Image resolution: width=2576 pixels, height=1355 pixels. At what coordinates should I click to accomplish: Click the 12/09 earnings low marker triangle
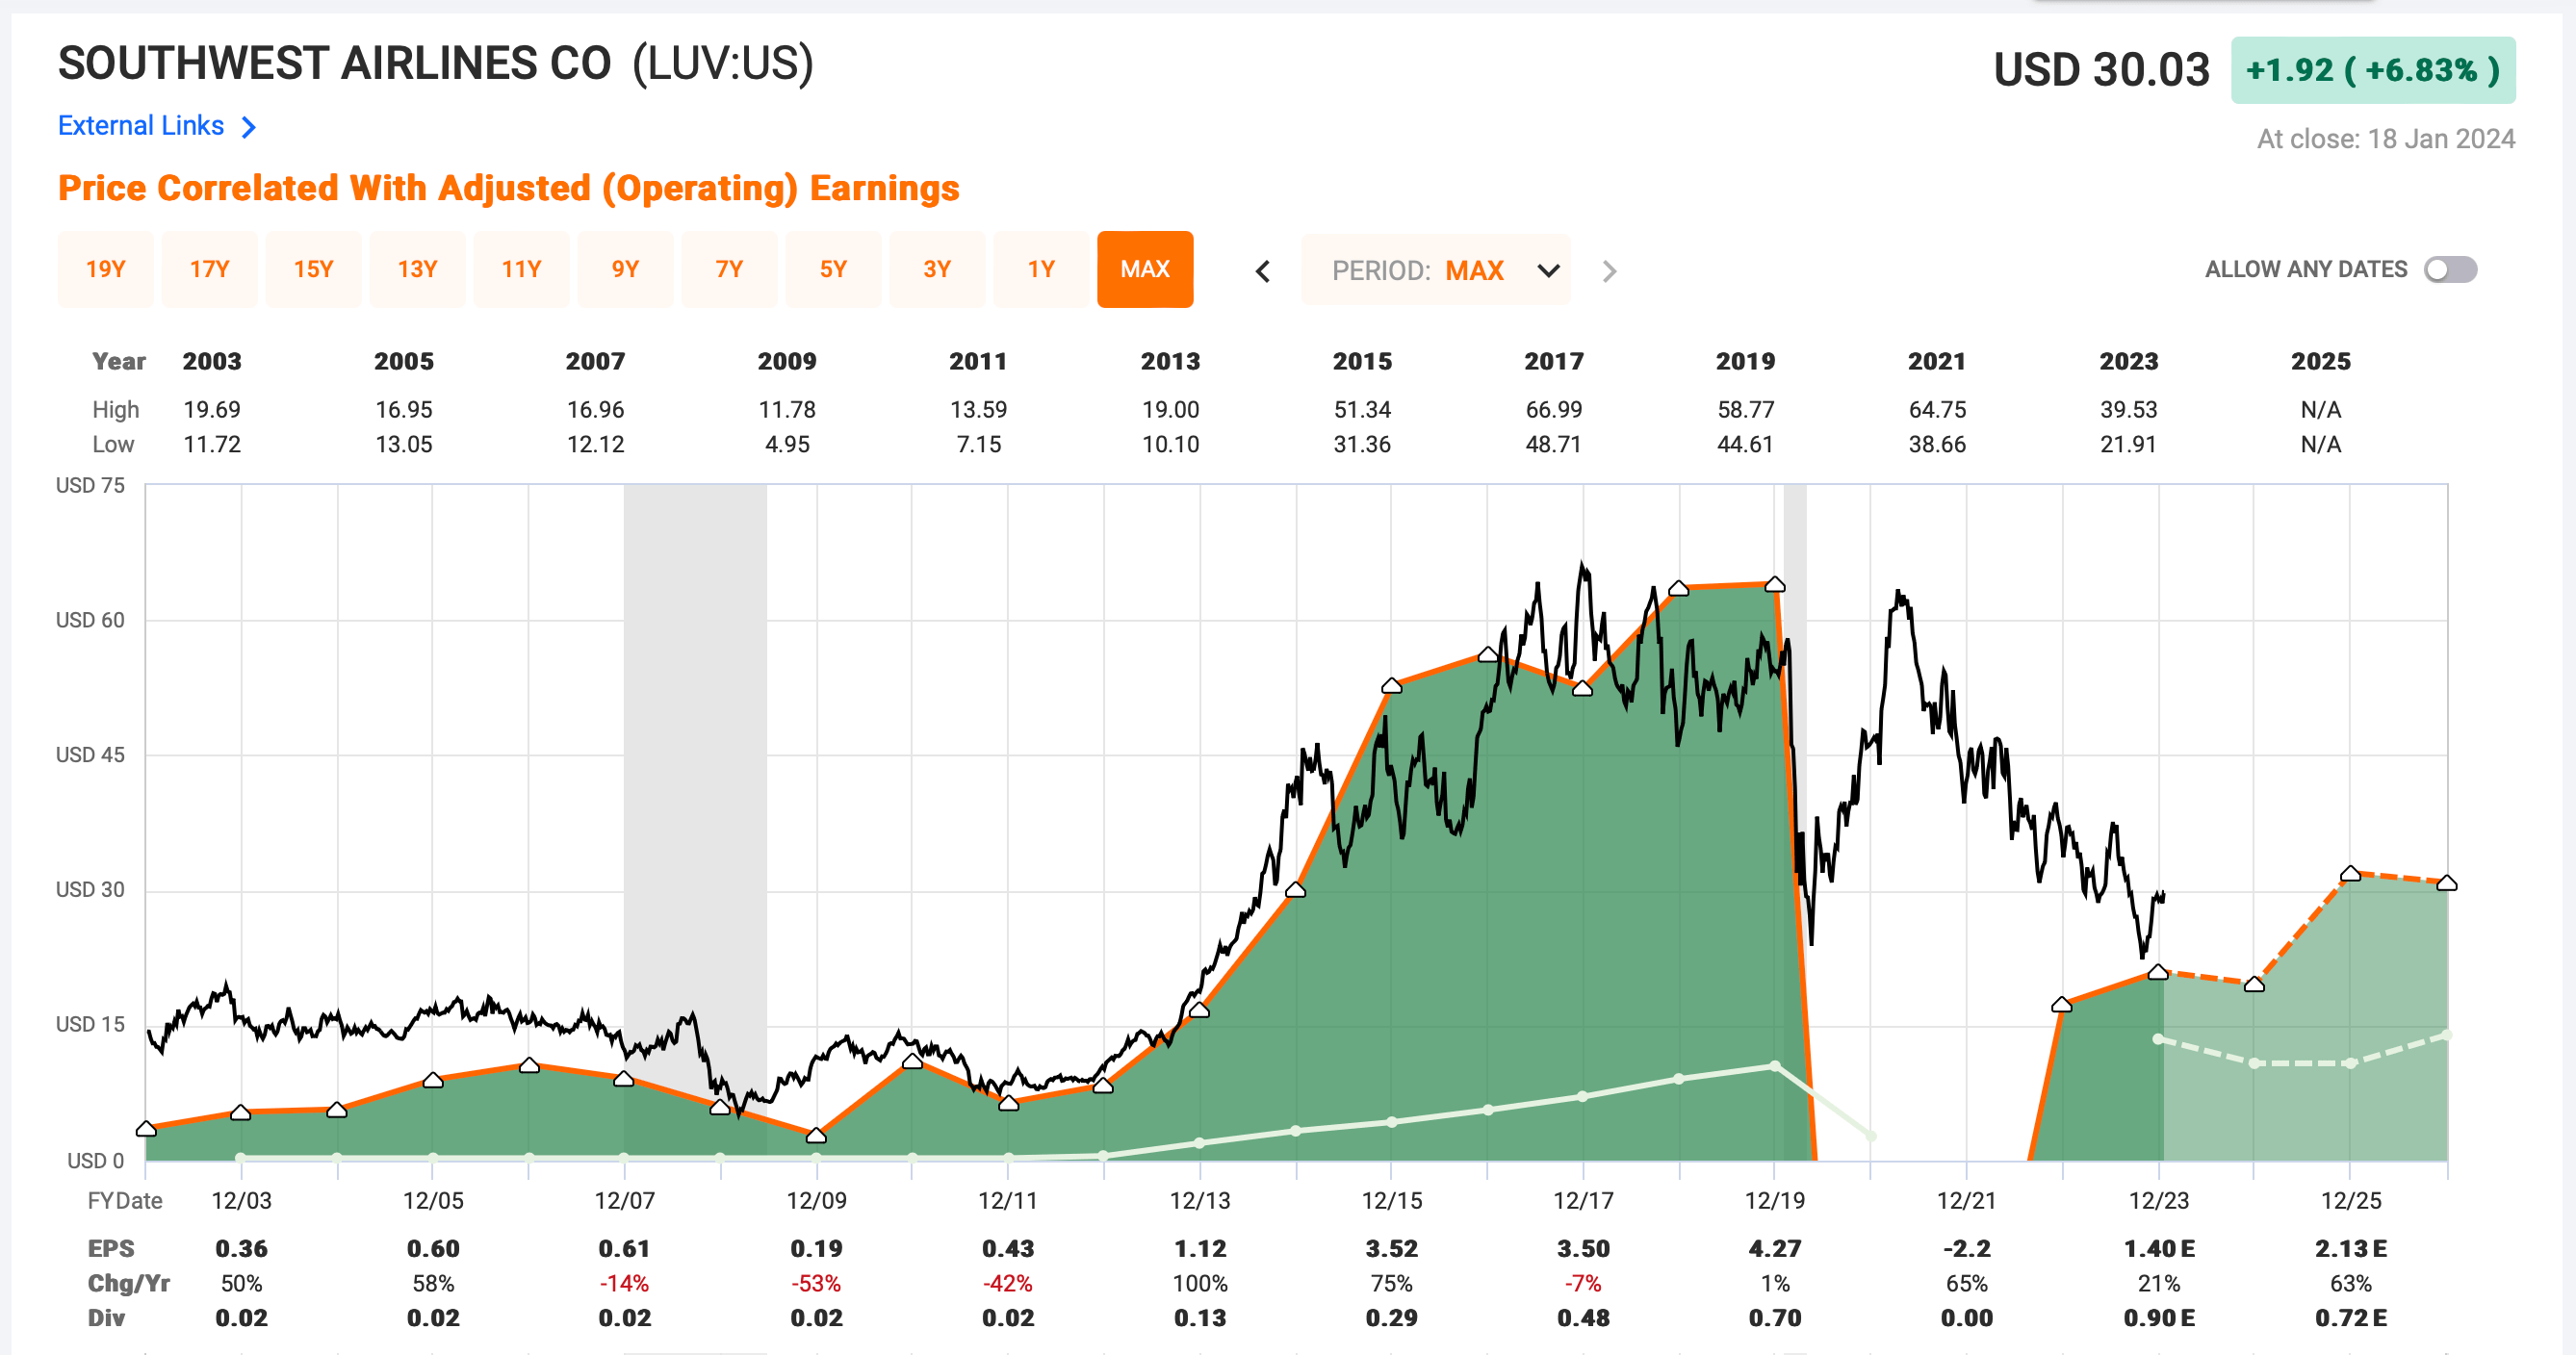(816, 1135)
